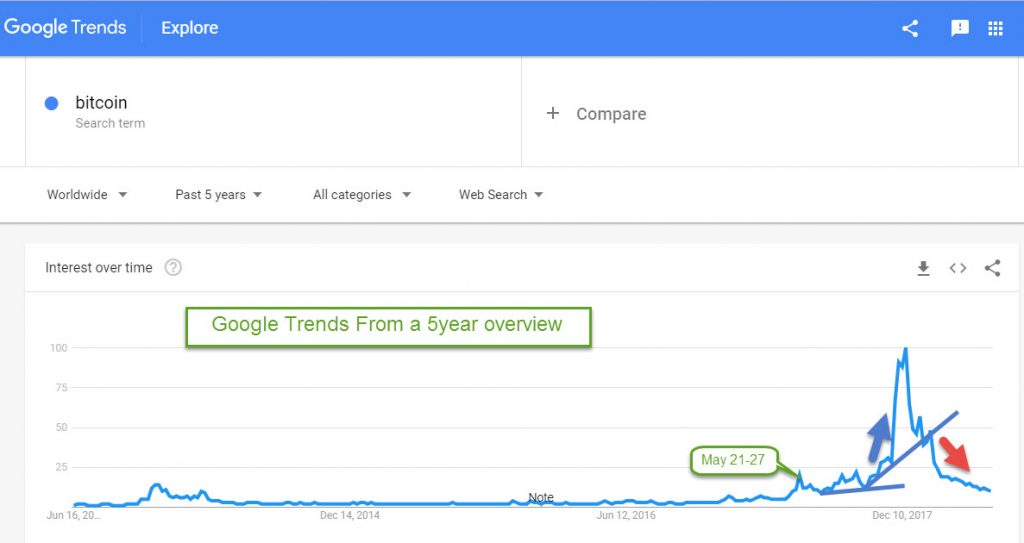
Task: Click the Google Trends logo
Action: pyautogui.click(x=66, y=28)
